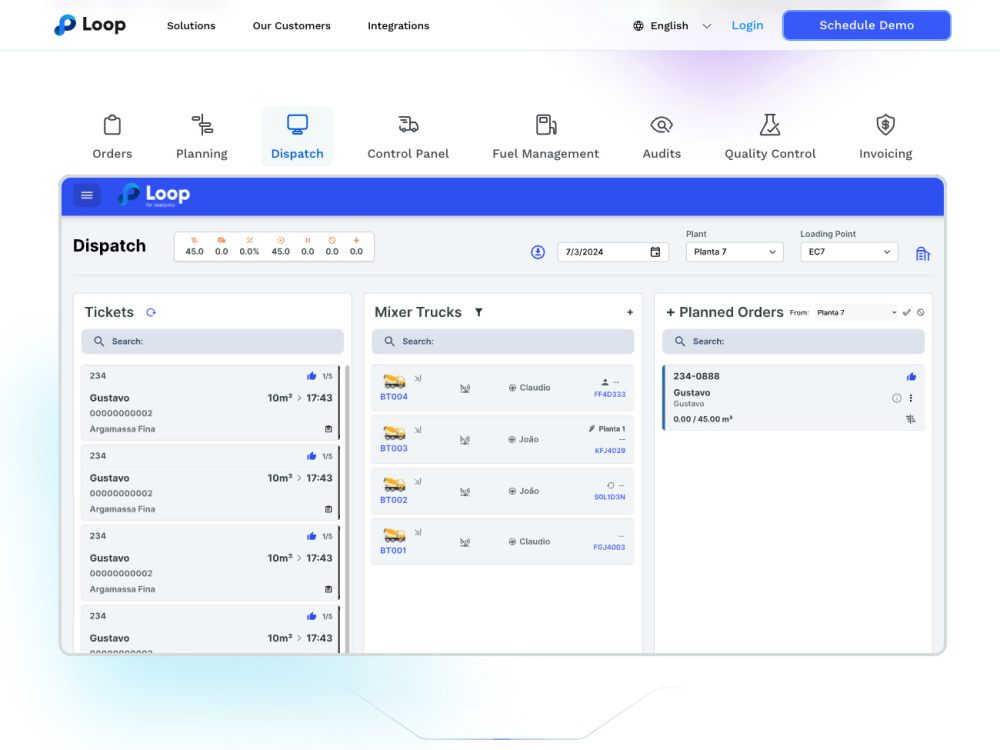This screenshot has width=1000, height=750.
Task: Click the BT002 truck icon
Action: pyautogui.click(x=394, y=485)
